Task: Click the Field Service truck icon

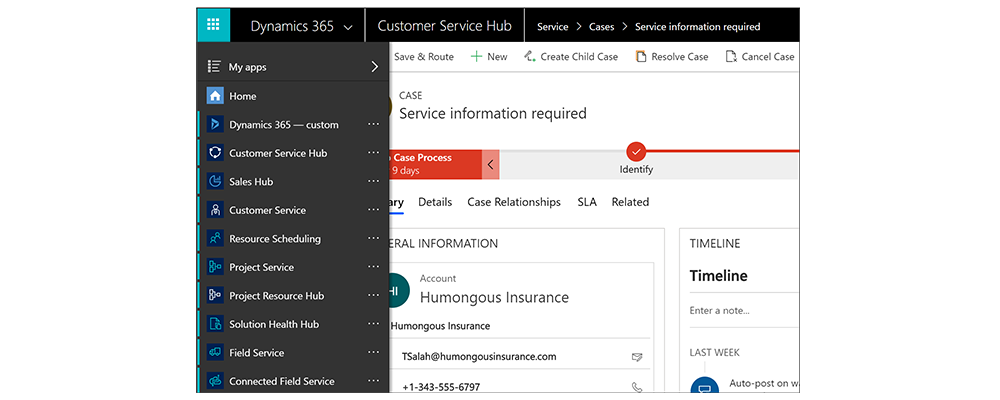Action: tap(215, 353)
